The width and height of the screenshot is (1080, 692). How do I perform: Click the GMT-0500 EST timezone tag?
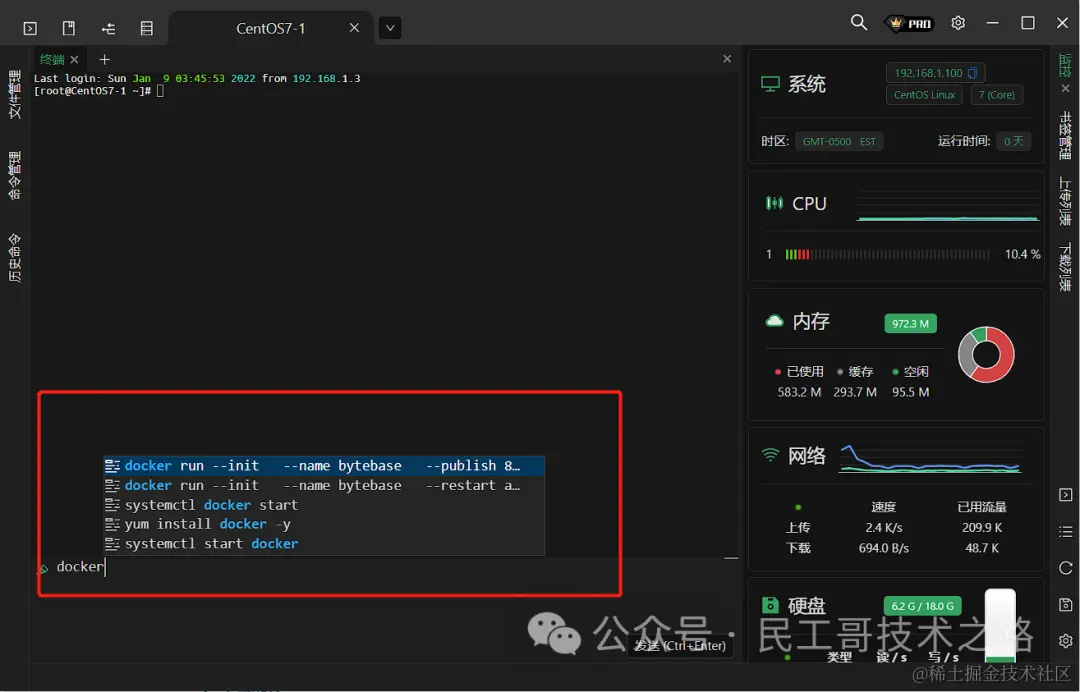[839, 142]
